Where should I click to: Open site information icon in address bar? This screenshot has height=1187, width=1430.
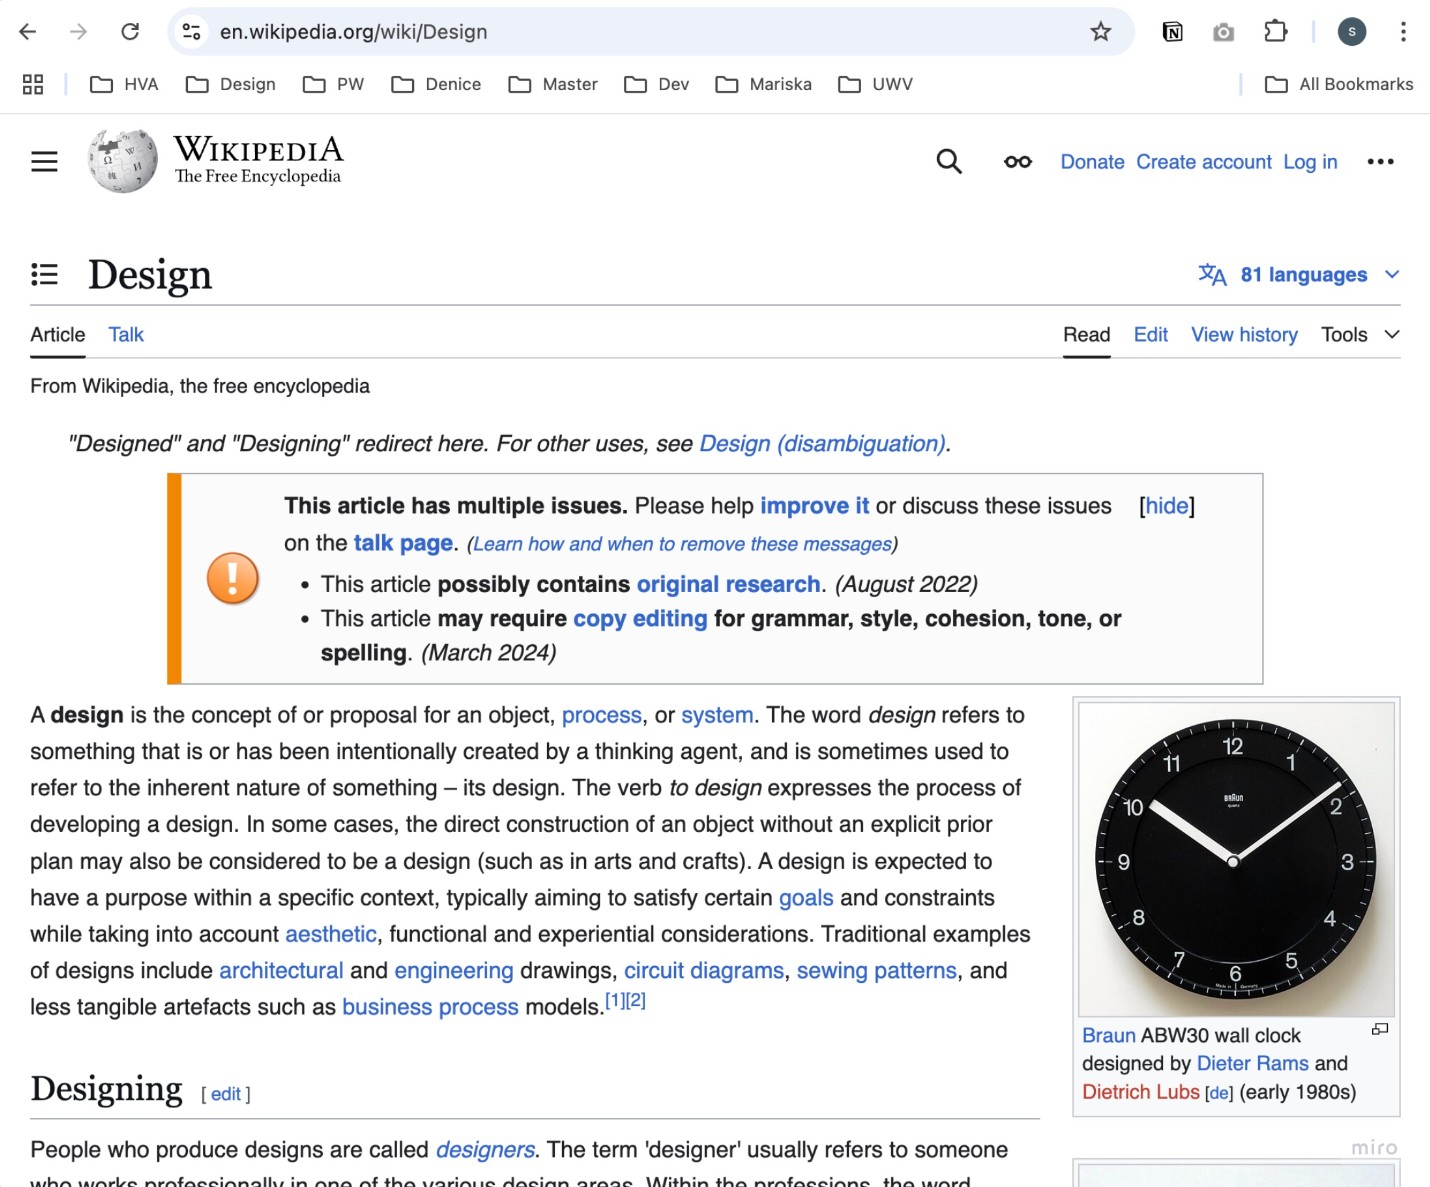coord(191,32)
